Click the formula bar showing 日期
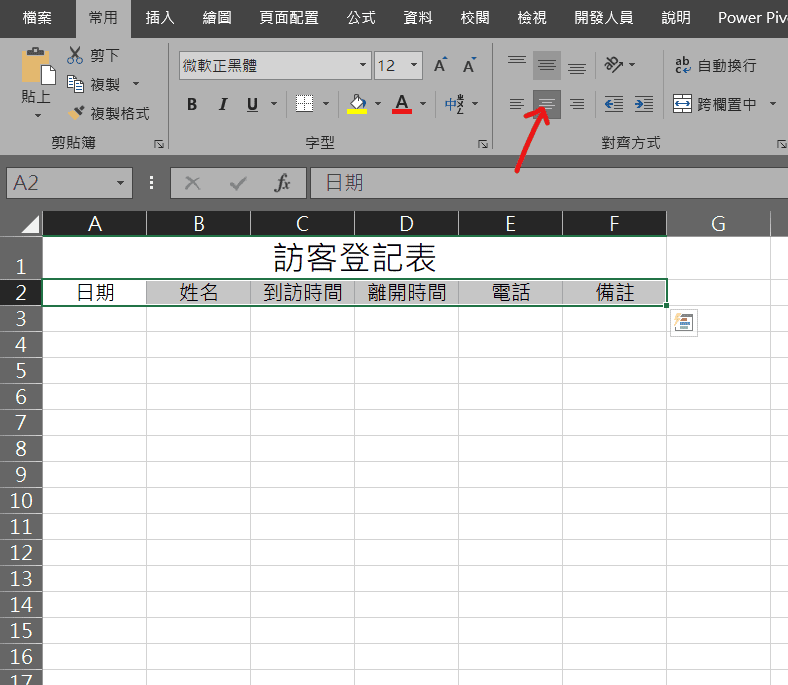This screenshot has height=685, width=788. pos(549,183)
